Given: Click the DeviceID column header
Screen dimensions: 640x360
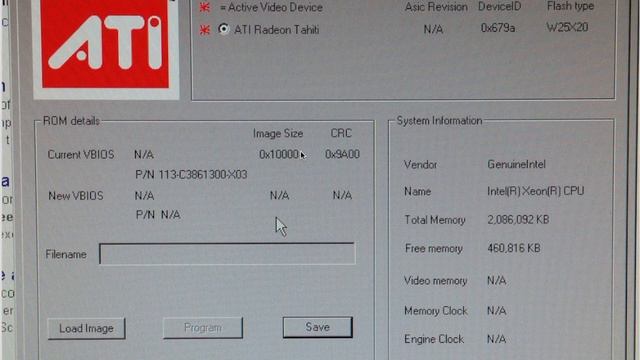Looking at the screenshot, I should point(500,7).
